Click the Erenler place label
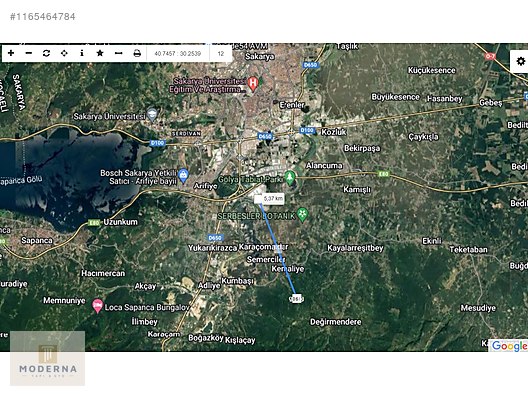 tap(292, 105)
